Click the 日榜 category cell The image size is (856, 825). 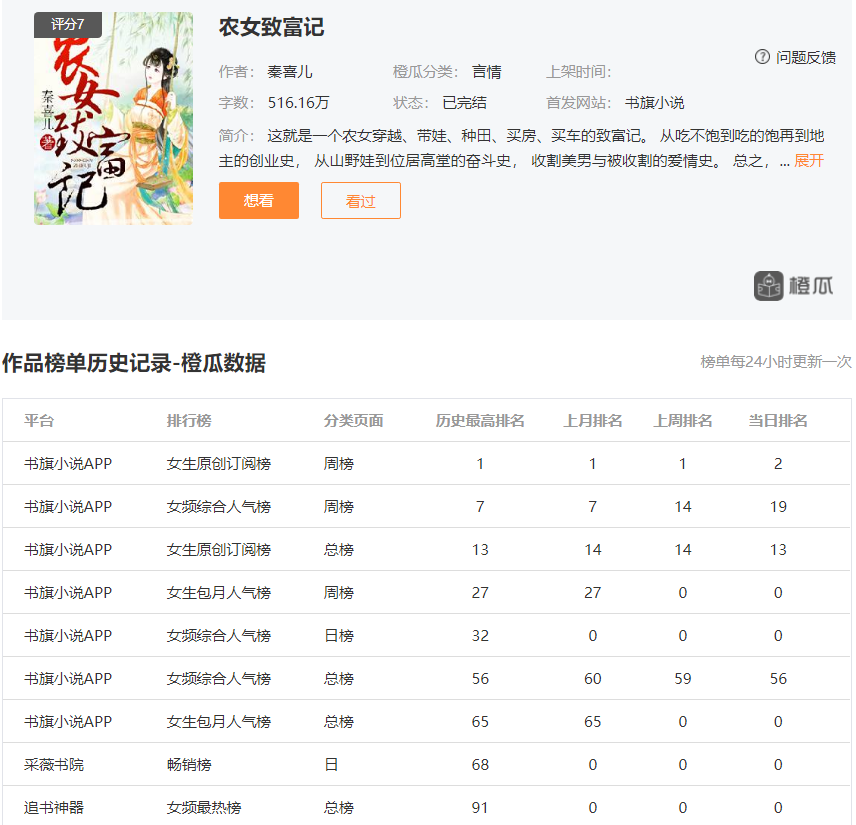click(x=338, y=636)
